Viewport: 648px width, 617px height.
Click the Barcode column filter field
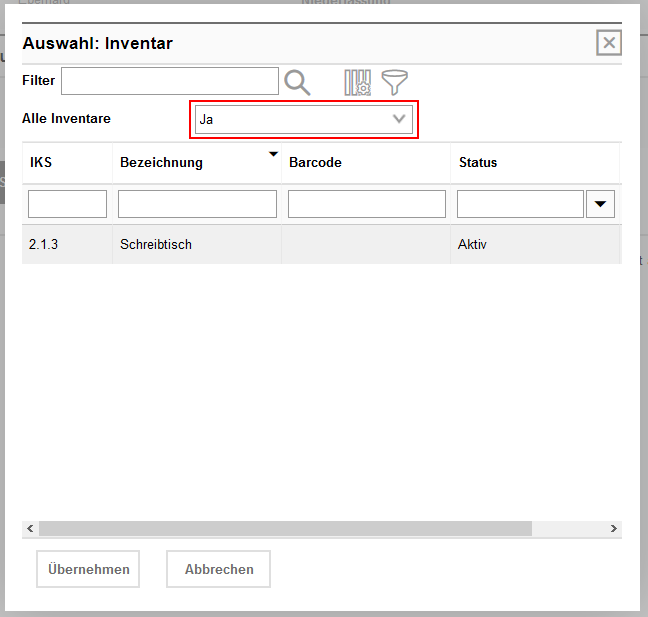pyautogui.click(x=367, y=204)
